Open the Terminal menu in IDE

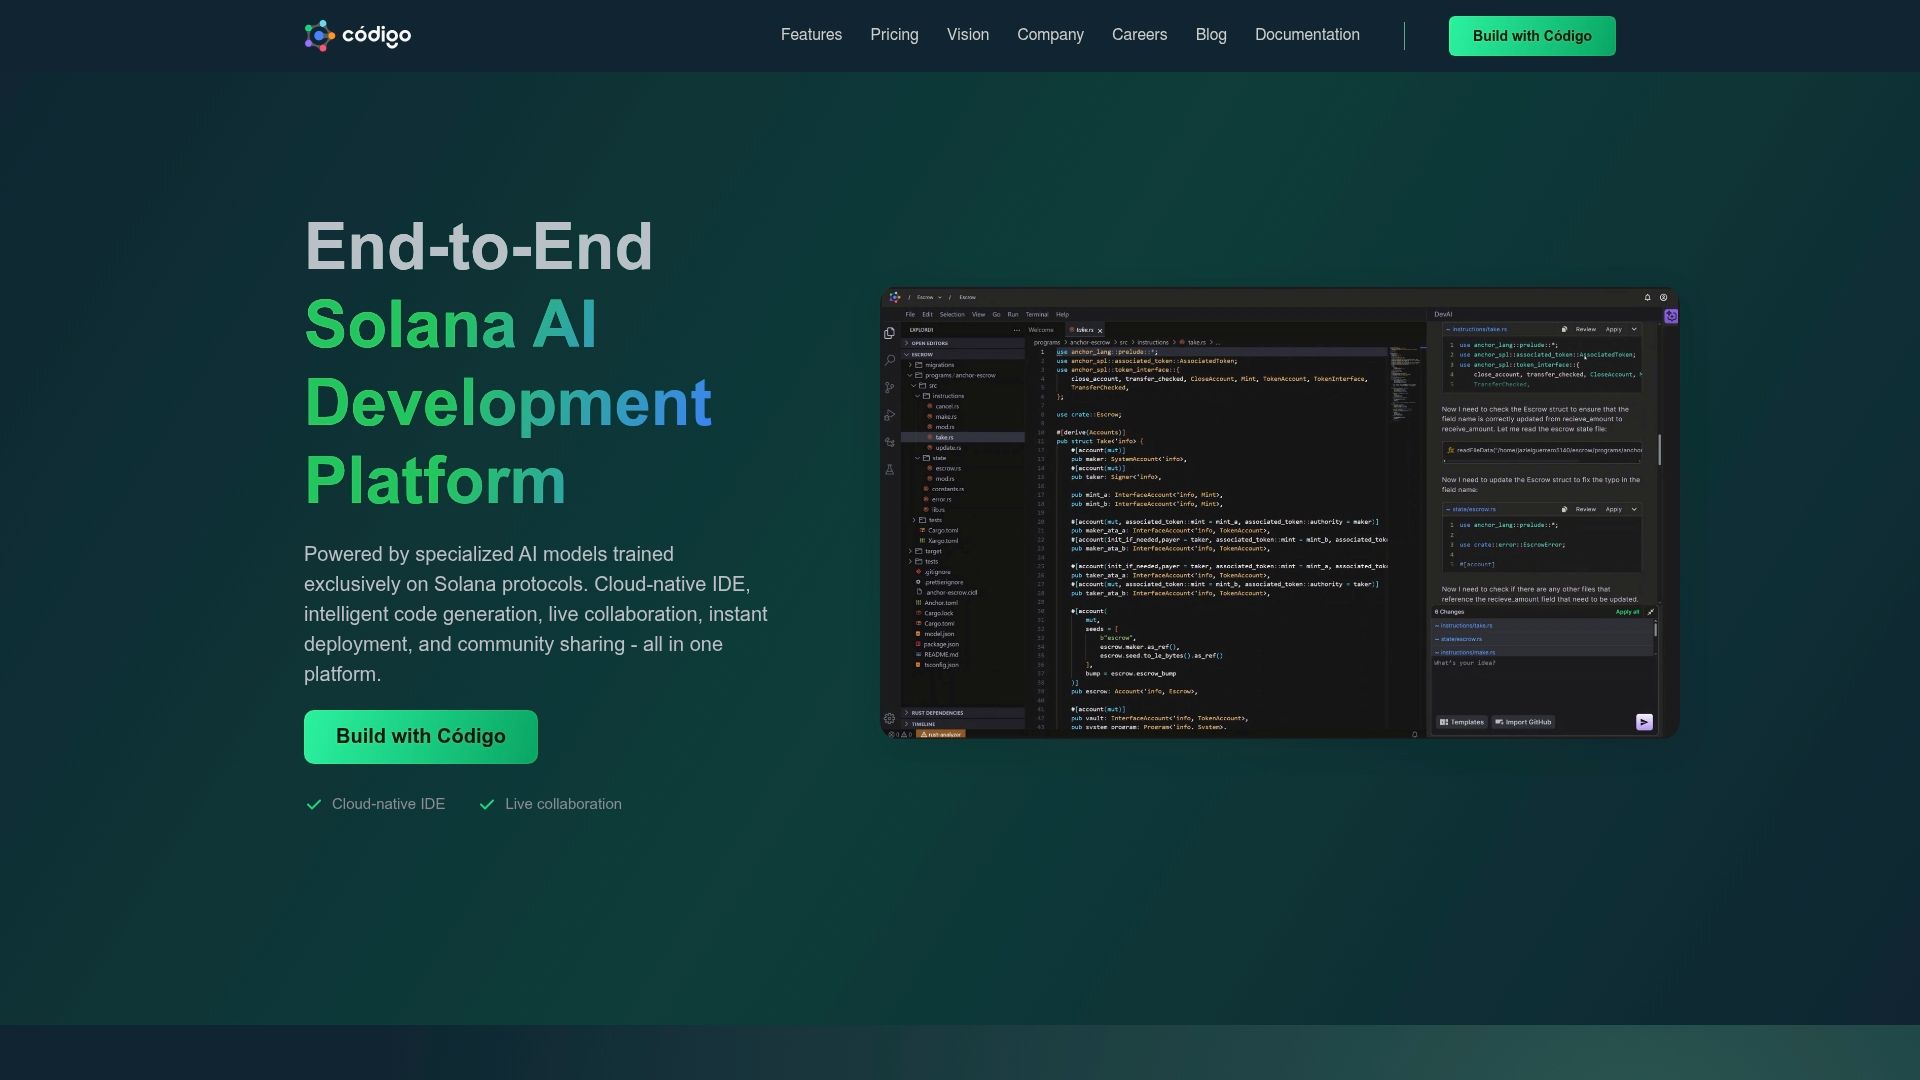click(x=1037, y=314)
